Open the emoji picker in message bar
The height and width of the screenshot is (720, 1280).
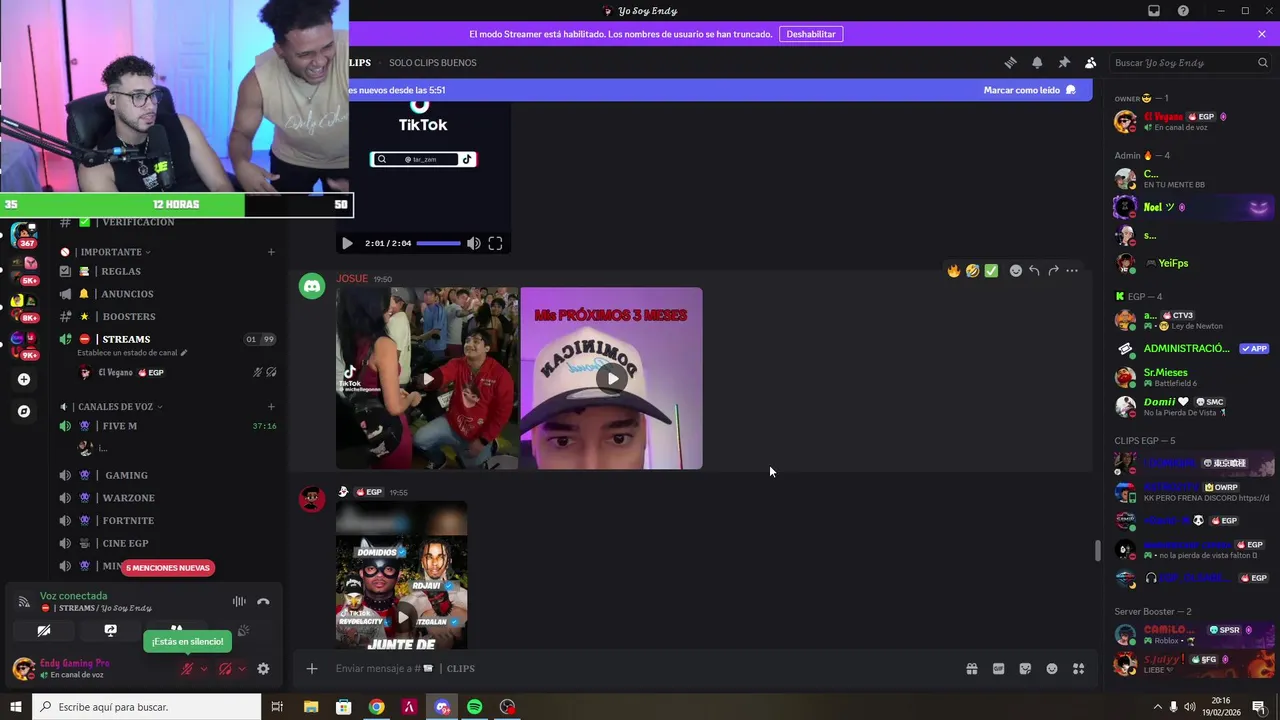click(1052, 668)
